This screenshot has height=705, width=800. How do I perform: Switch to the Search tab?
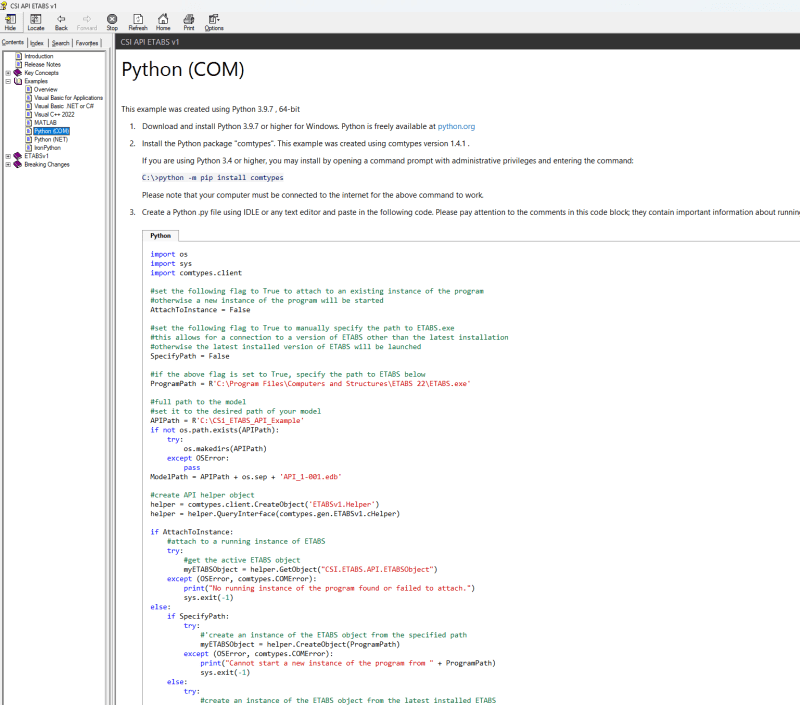(x=60, y=43)
